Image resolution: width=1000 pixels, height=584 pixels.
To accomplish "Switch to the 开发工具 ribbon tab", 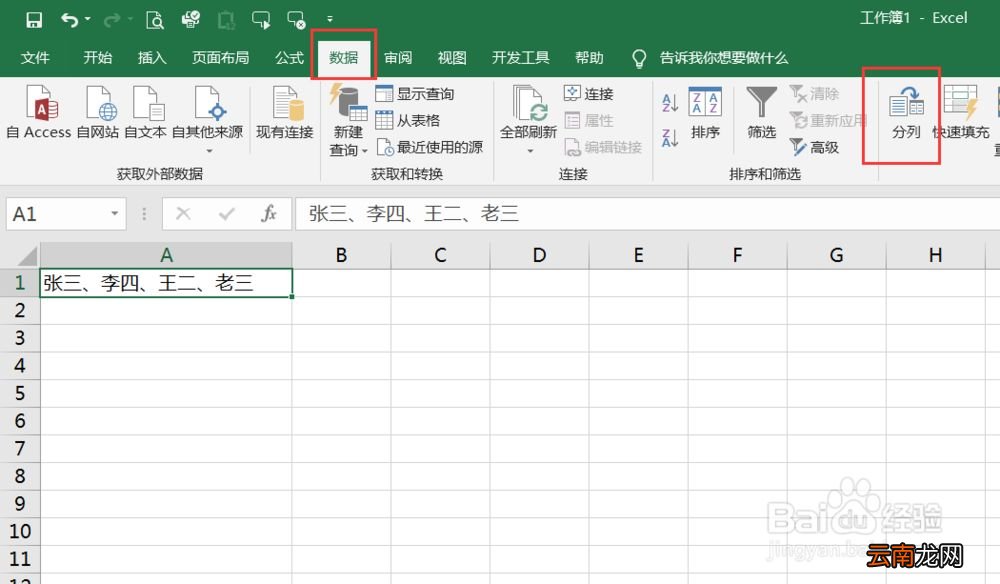I will (x=520, y=58).
